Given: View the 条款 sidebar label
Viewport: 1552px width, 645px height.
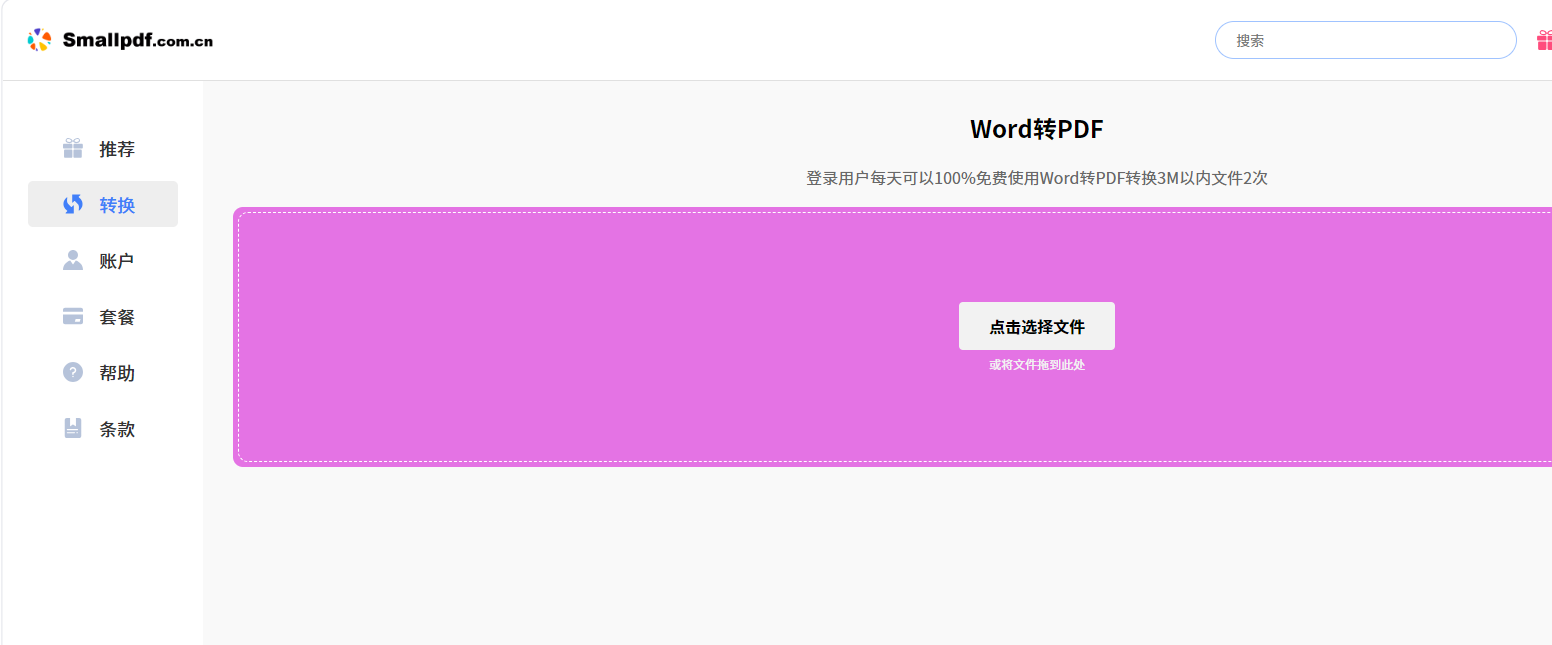Looking at the screenshot, I should point(117,429).
